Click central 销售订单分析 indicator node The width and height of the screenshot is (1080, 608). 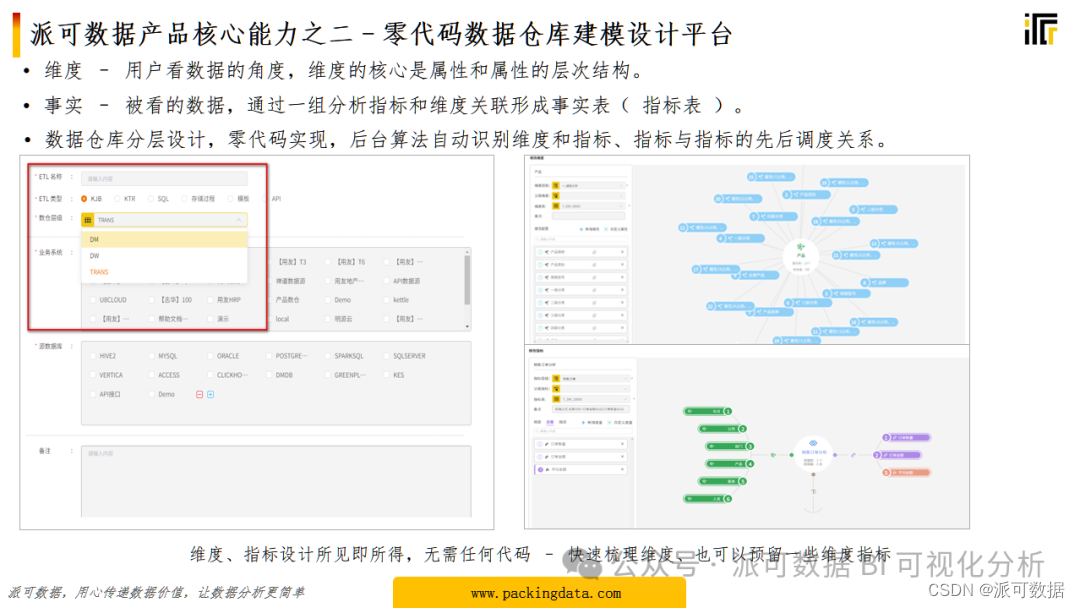[x=813, y=454]
